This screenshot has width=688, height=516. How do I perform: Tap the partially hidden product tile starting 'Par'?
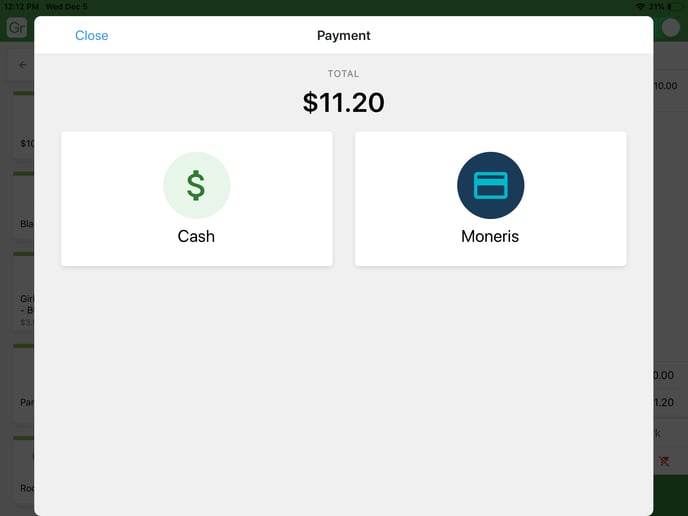tap(23, 384)
